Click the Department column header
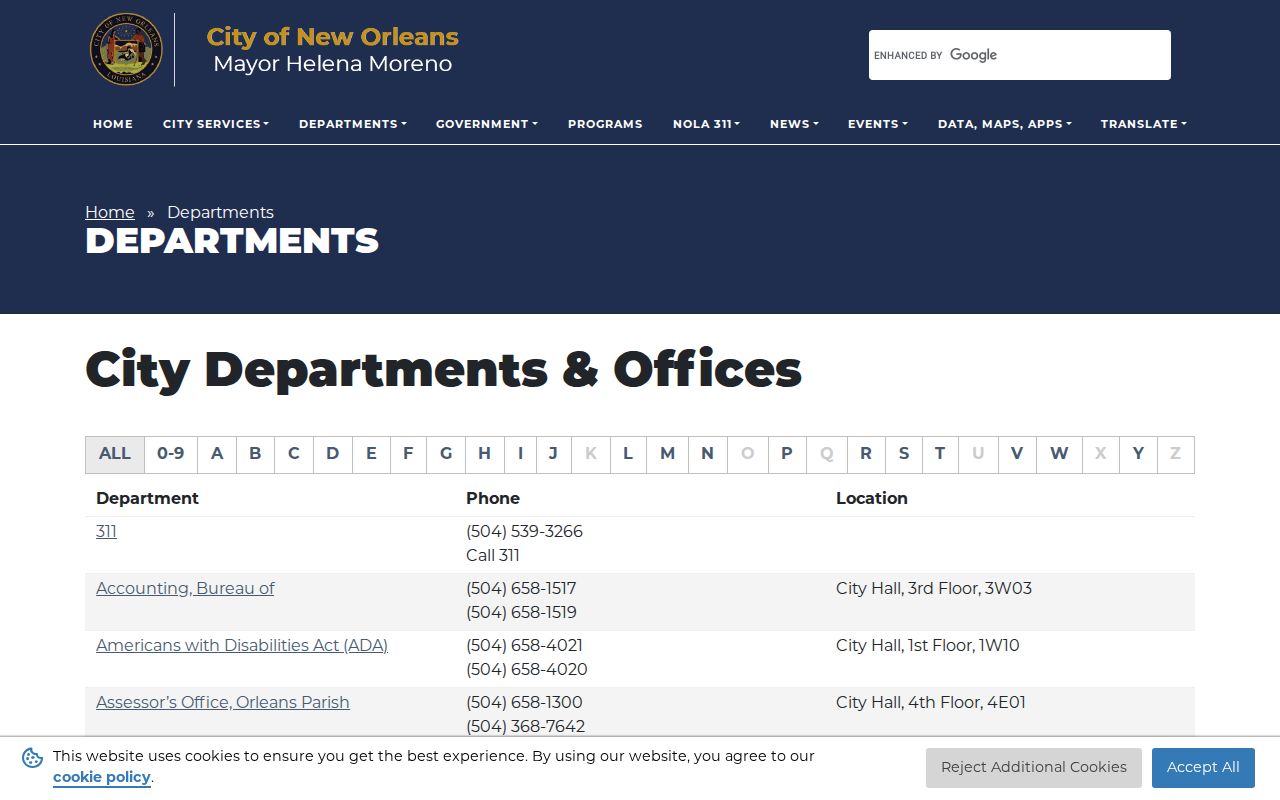 pyautogui.click(x=147, y=498)
